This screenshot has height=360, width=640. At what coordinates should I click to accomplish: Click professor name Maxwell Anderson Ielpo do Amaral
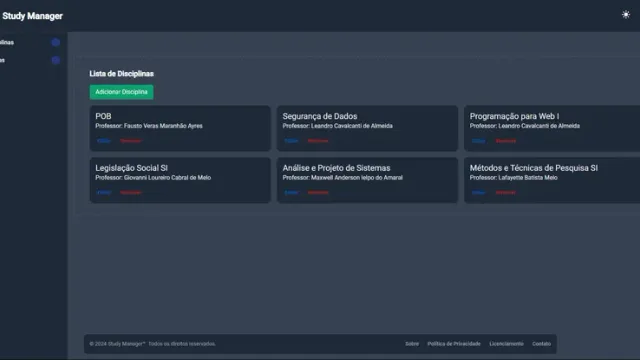click(x=357, y=178)
